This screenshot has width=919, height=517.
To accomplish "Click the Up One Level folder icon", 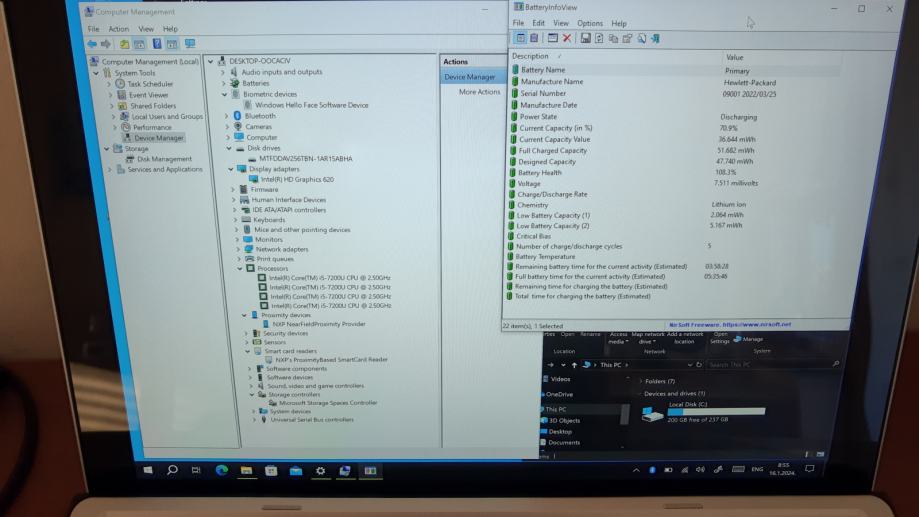I will tap(124, 44).
